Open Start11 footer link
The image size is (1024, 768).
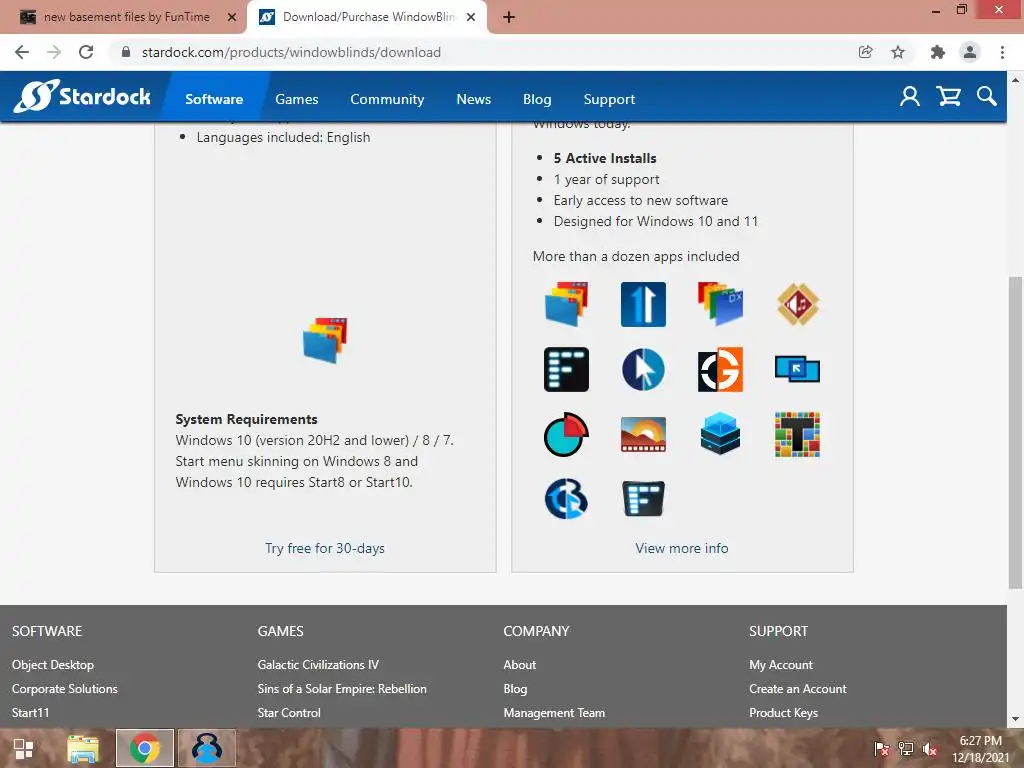click(x=30, y=713)
